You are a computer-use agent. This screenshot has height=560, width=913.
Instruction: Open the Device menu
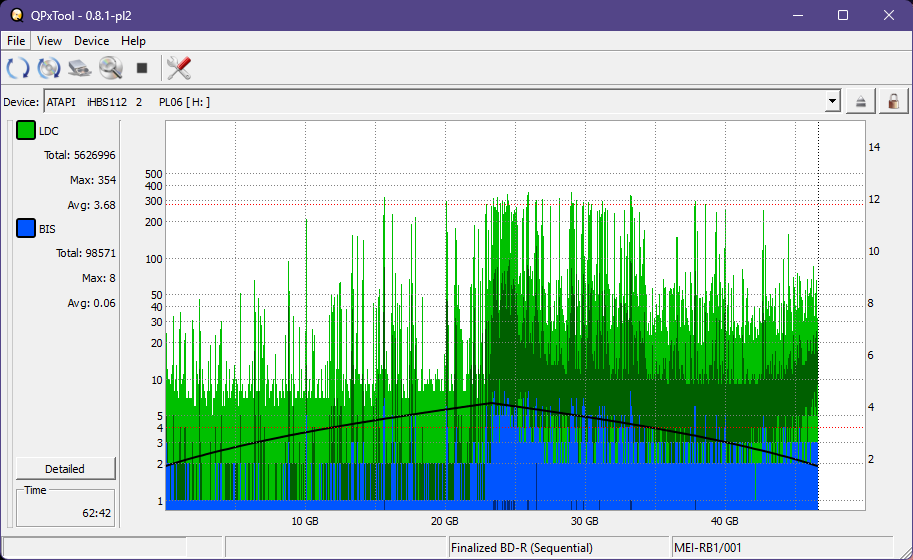pos(91,41)
